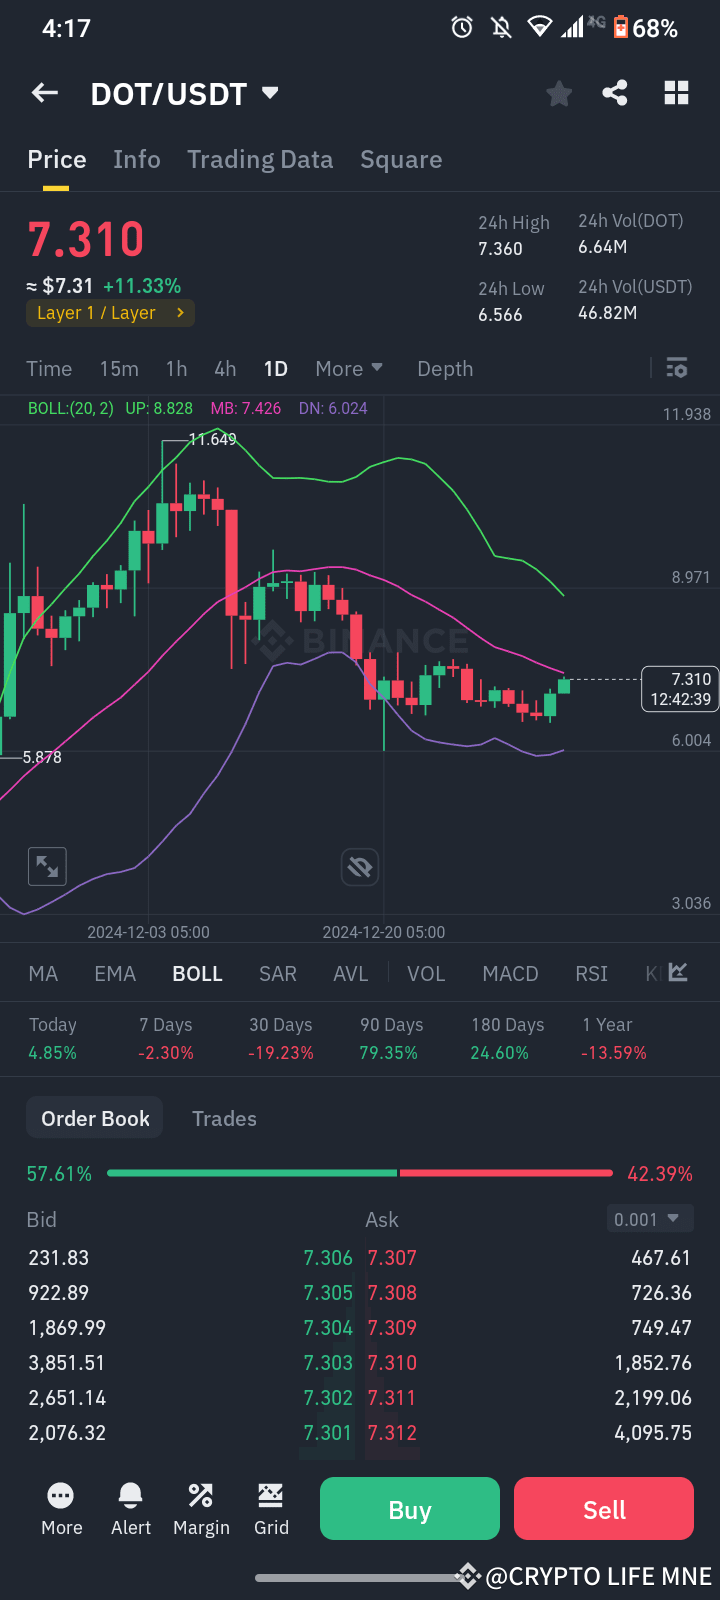Open the Layer 1 / Layer category link

(110, 313)
